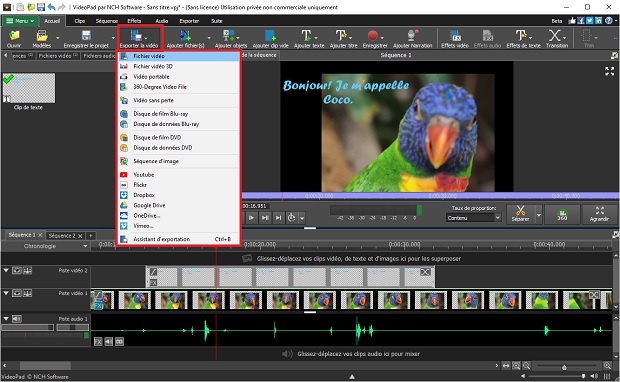Click the 360 view button
Image resolution: width=620 pixels, height=382 pixels.
tap(562, 214)
